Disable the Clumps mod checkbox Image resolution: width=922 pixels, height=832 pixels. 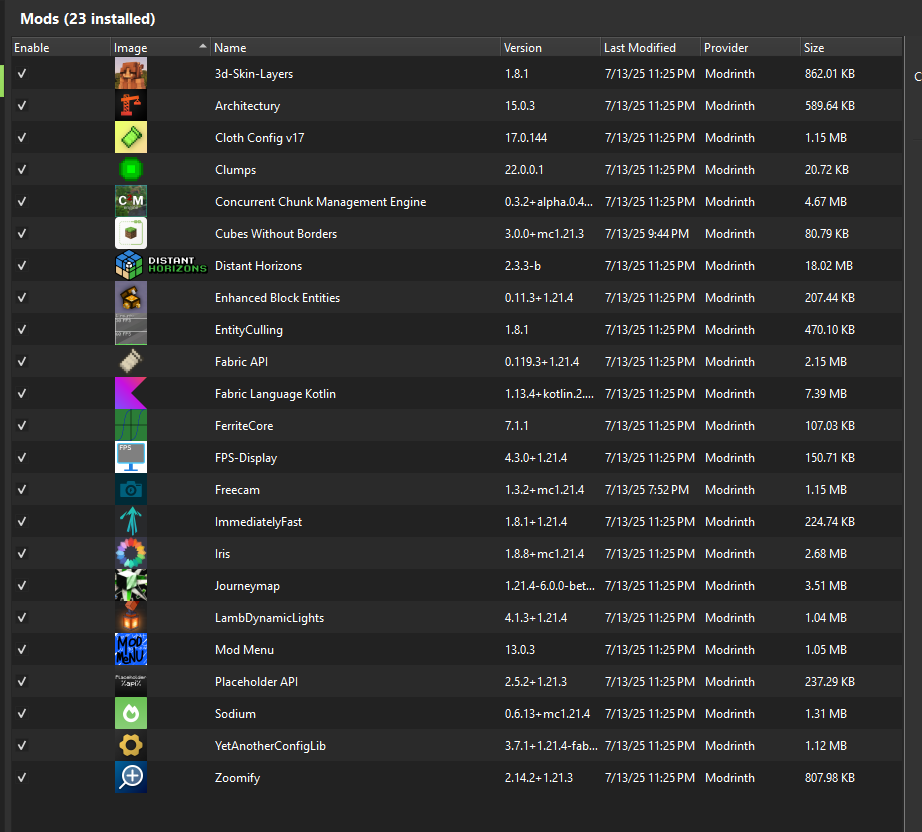click(x=22, y=169)
